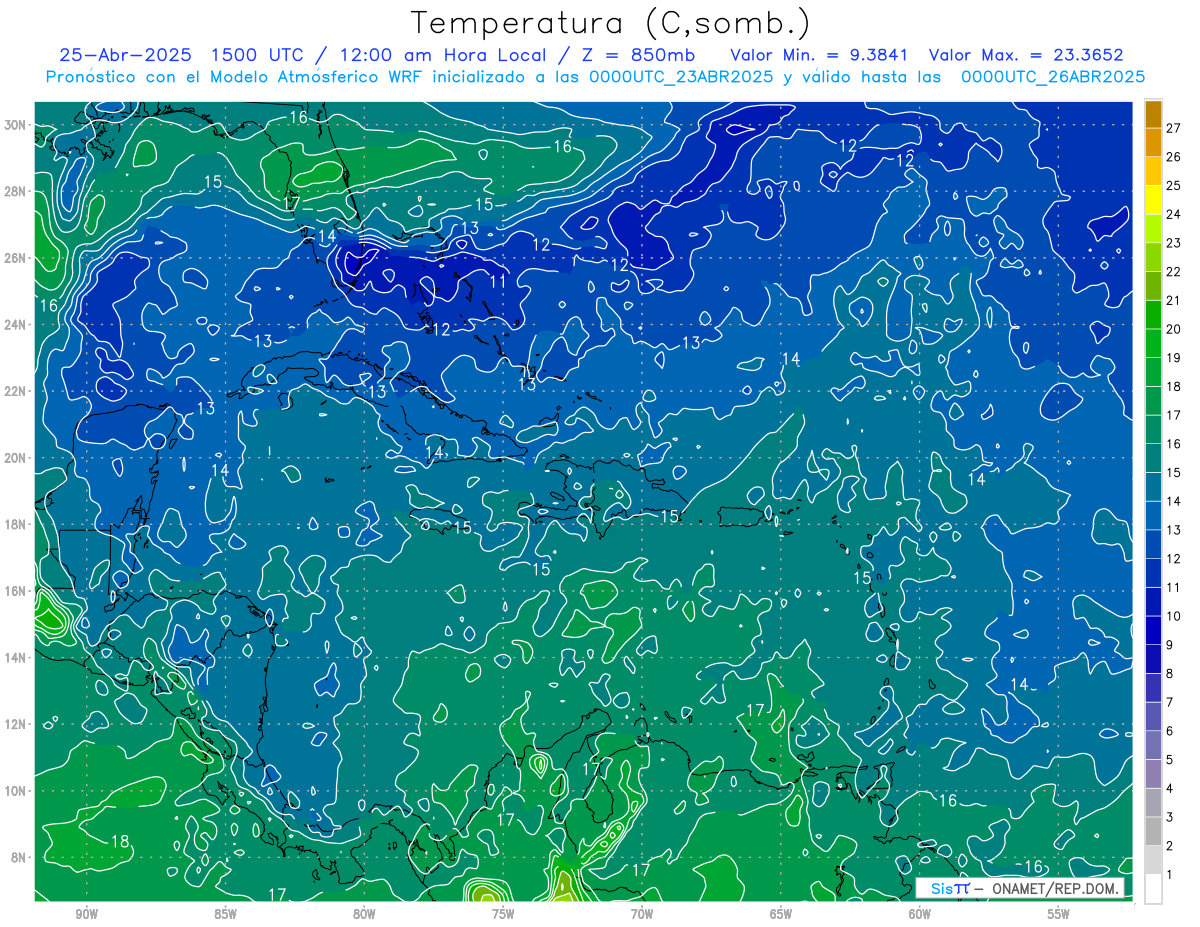Click the legend color band labeled 9
This screenshot has height=927, width=1200.
point(1153,631)
